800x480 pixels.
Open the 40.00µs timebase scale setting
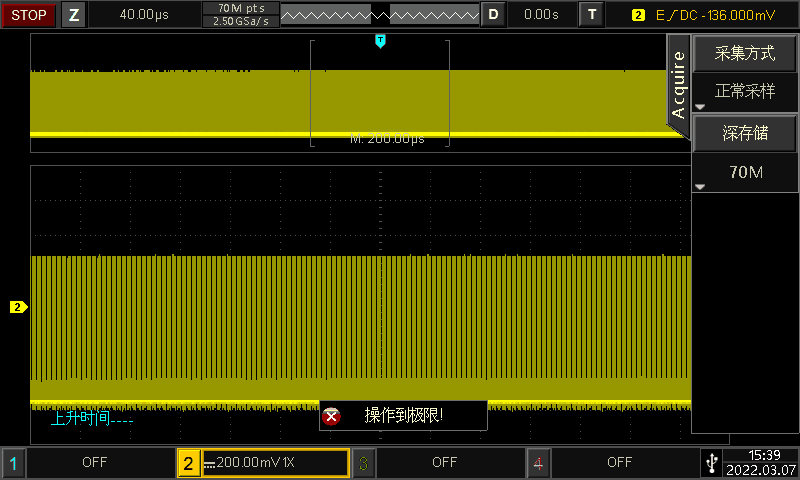tap(145, 15)
